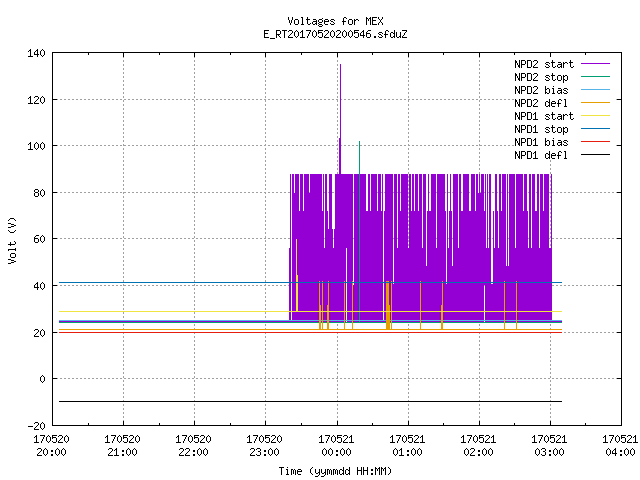This screenshot has height=480, width=640.
Task: Click the green NPD2 stop legend line sample
Action: (595, 76)
